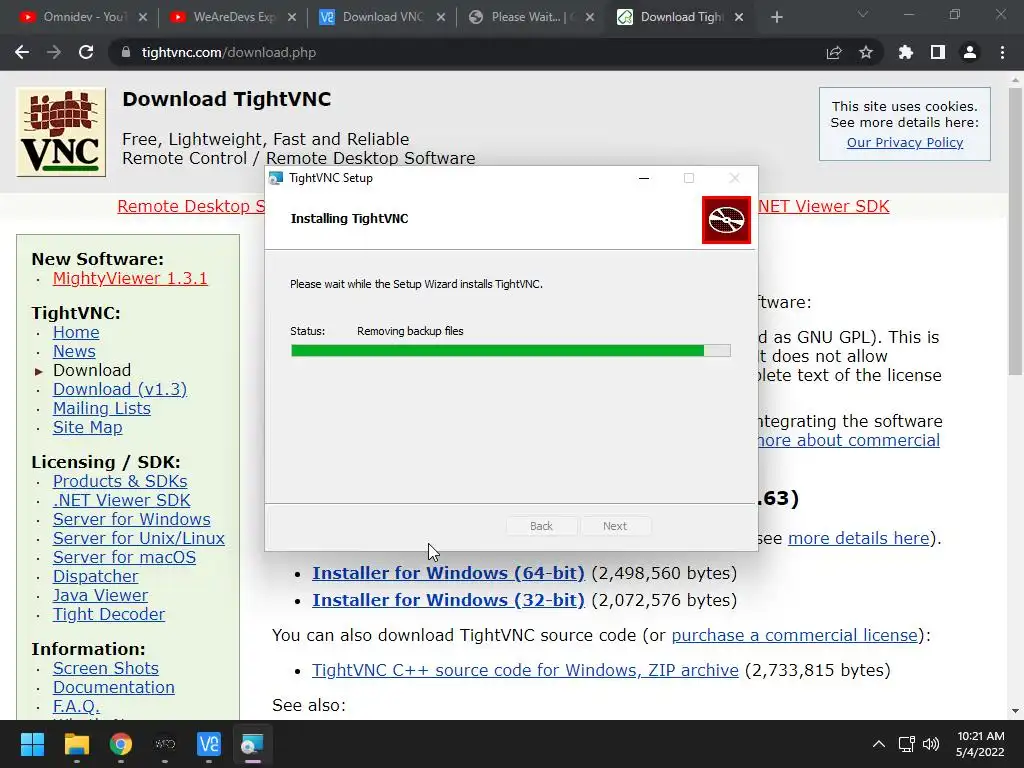The width and height of the screenshot is (1024, 768).
Task: Open Server for Unix/Linux link
Action: click(x=138, y=538)
